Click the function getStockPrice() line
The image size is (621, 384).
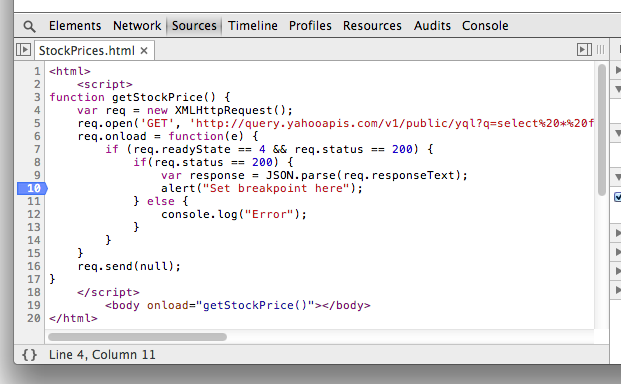140,97
